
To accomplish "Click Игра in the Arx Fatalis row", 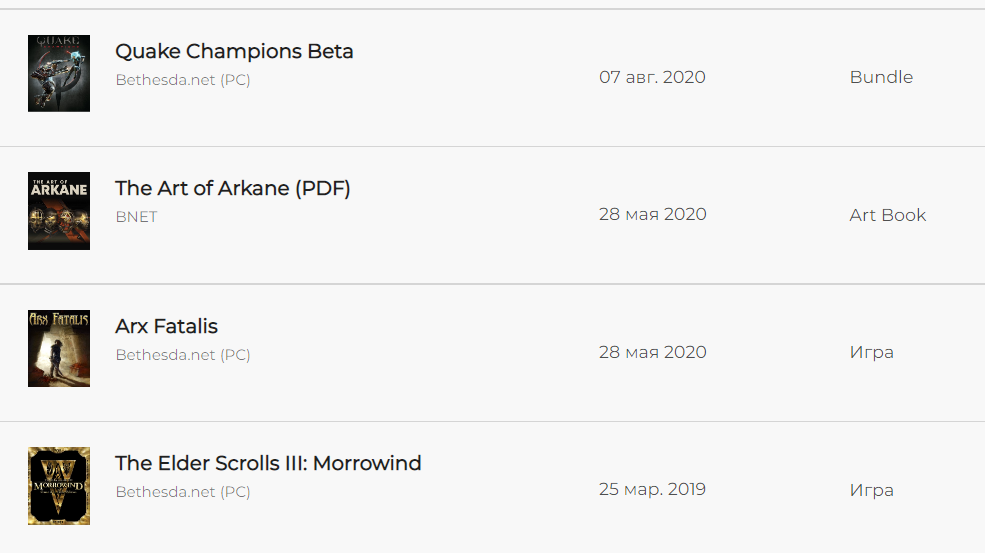I will pos(871,353).
